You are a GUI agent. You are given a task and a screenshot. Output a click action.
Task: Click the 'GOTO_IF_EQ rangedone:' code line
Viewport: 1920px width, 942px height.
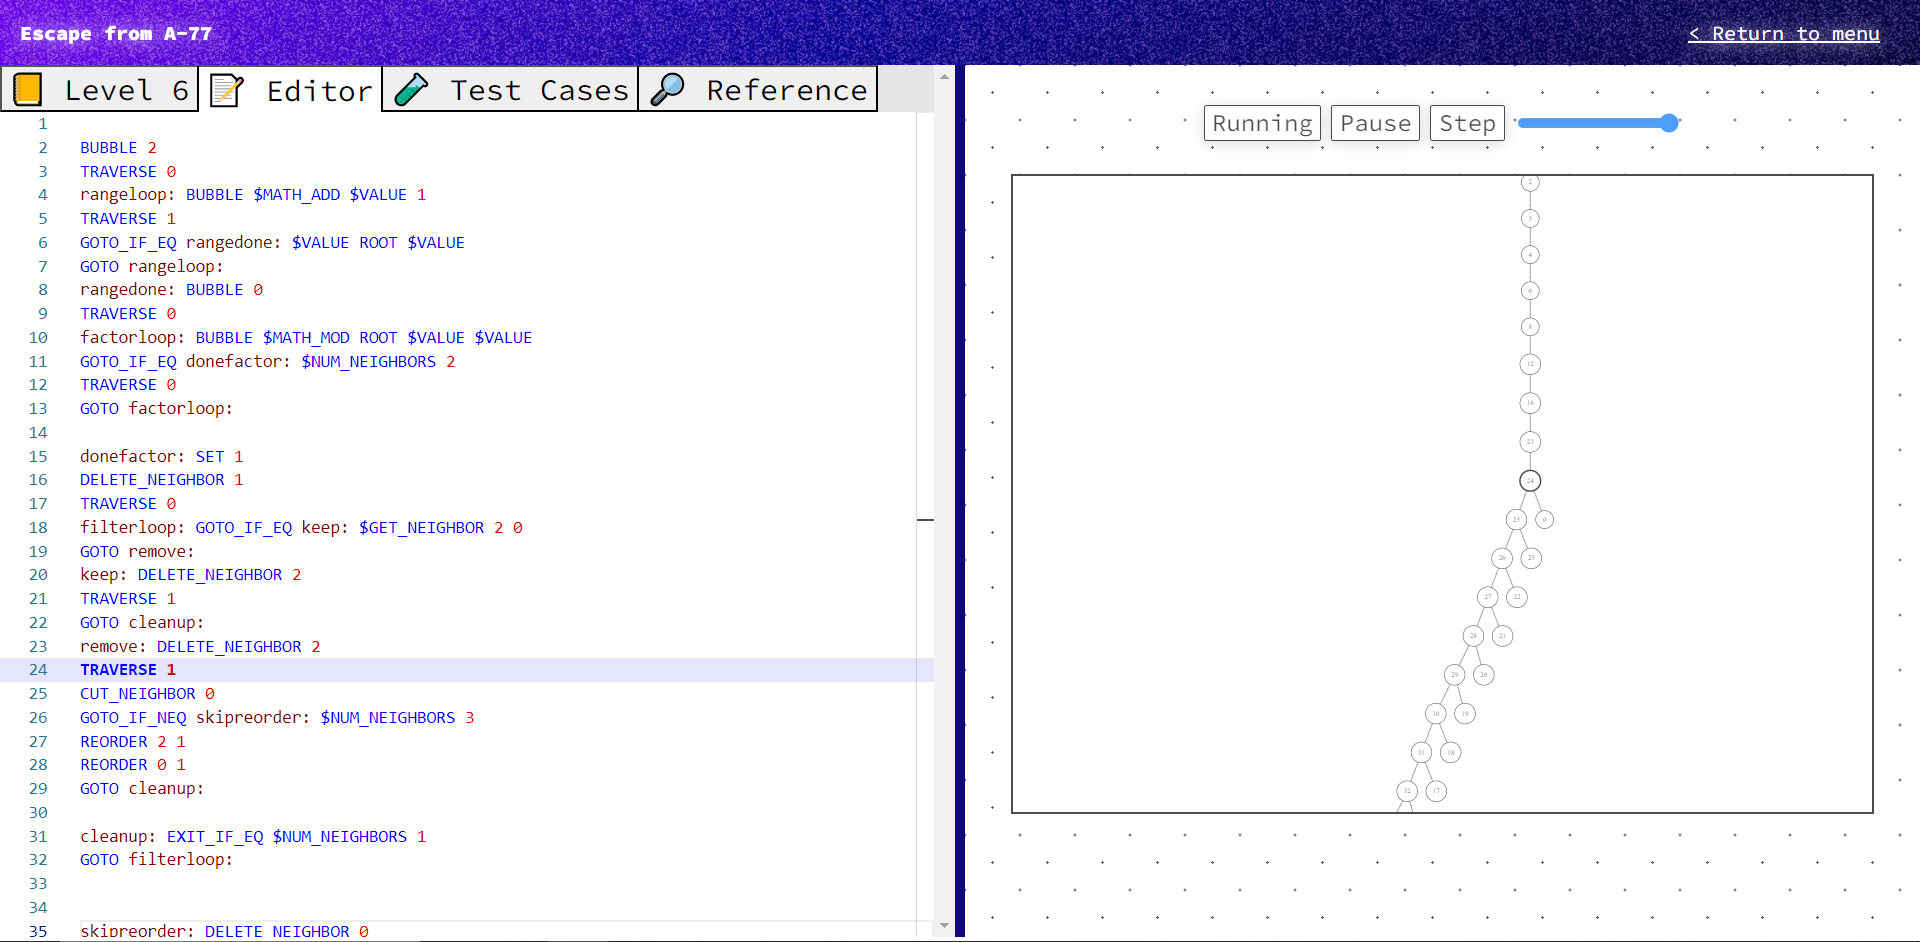point(272,243)
